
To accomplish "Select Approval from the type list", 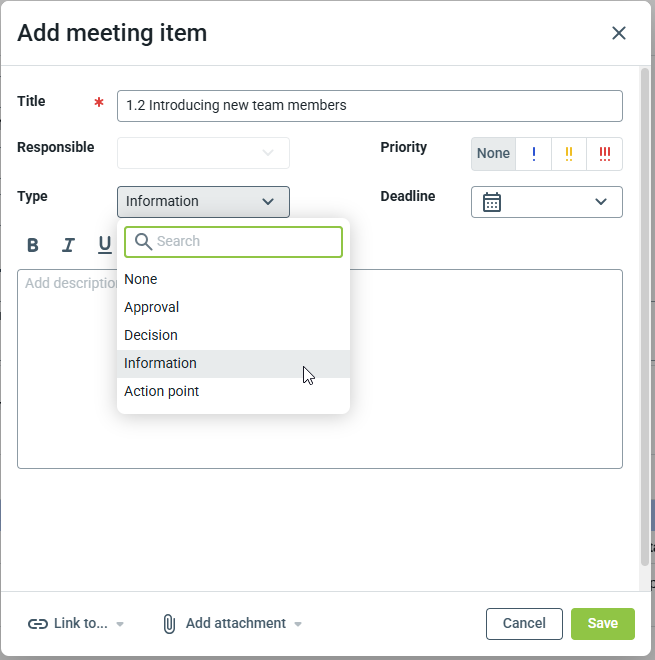I will click(152, 307).
